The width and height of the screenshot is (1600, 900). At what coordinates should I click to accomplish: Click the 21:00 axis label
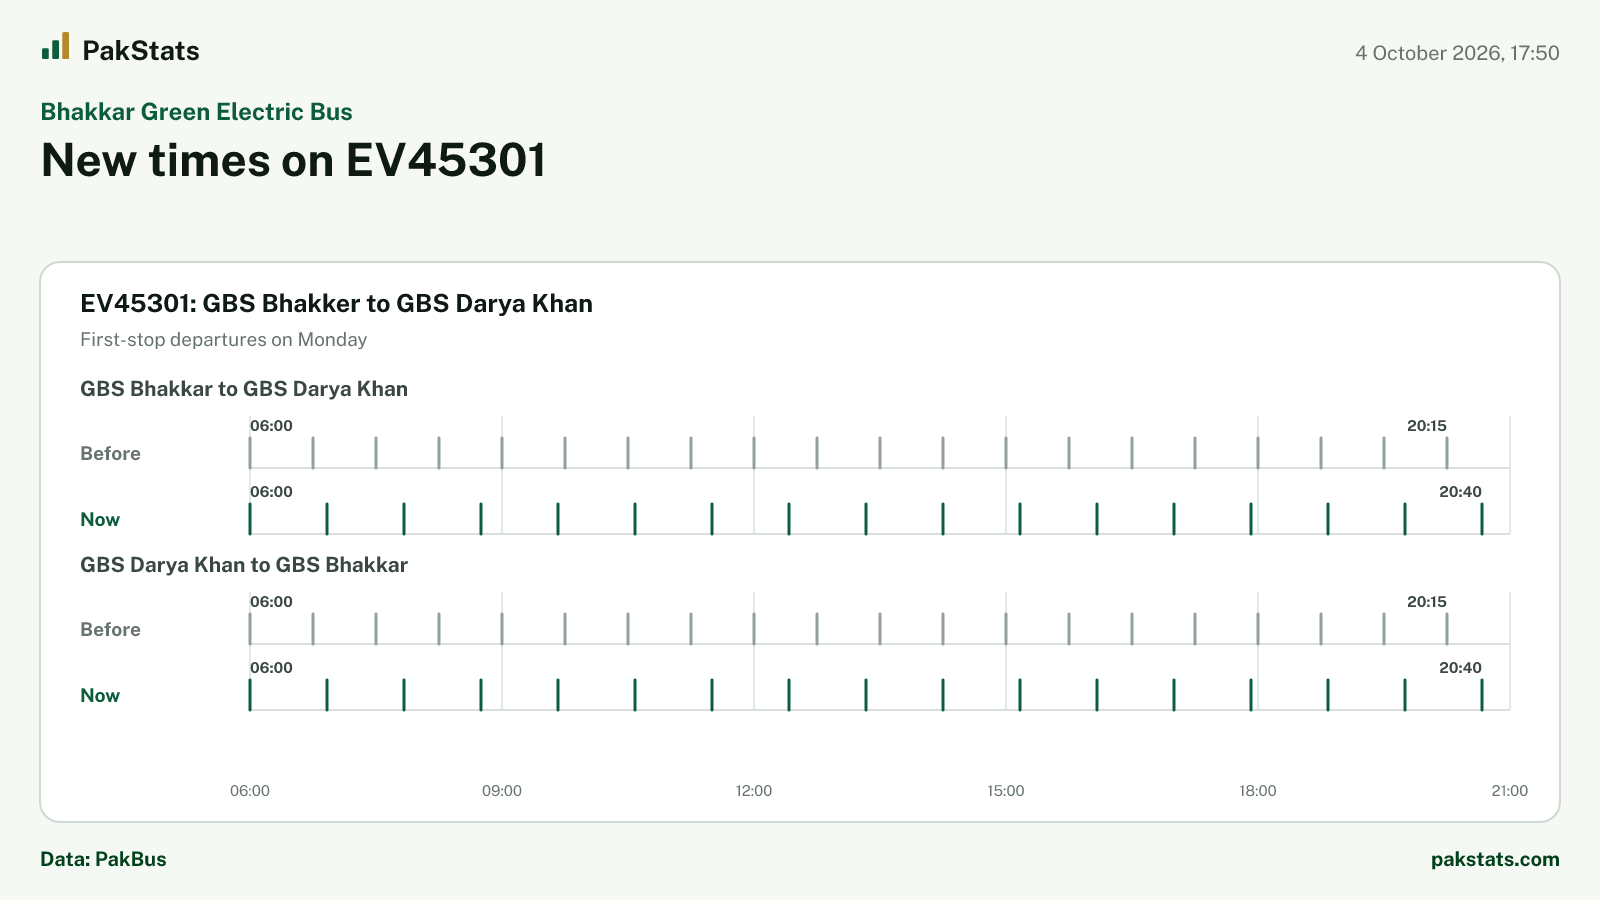click(1510, 791)
